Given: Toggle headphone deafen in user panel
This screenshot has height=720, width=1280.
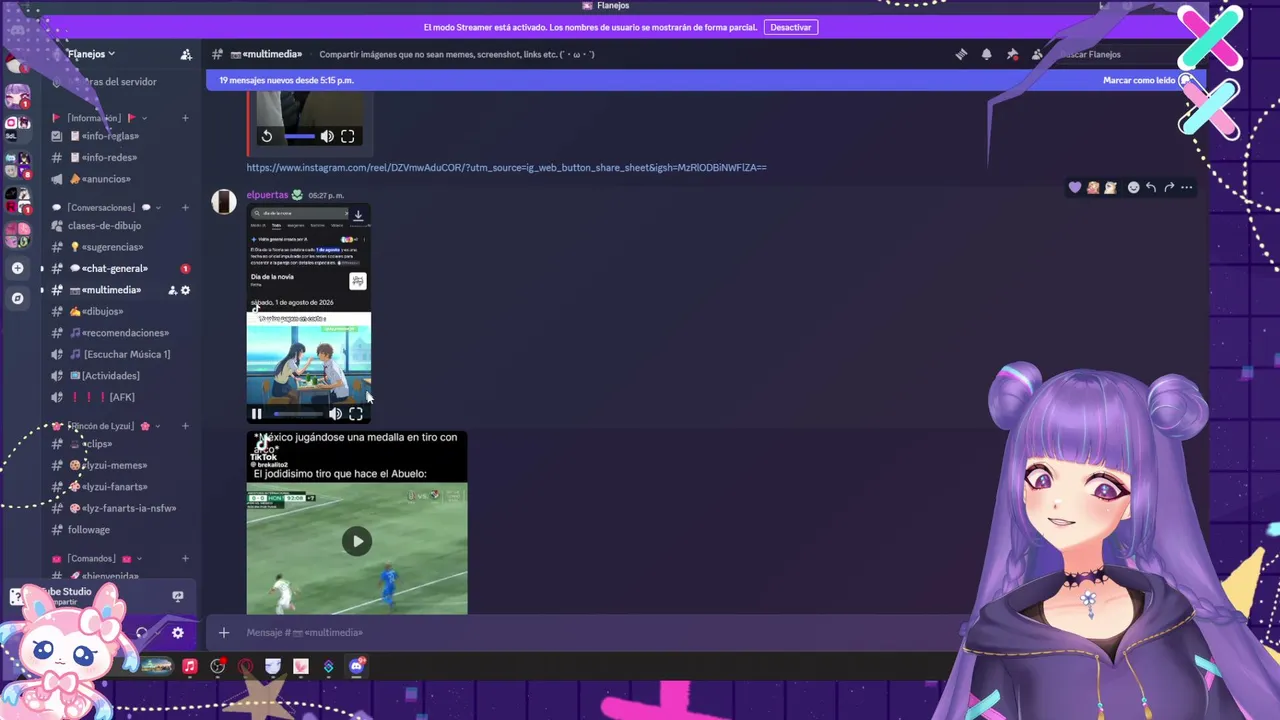Looking at the screenshot, I should pos(142,633).
